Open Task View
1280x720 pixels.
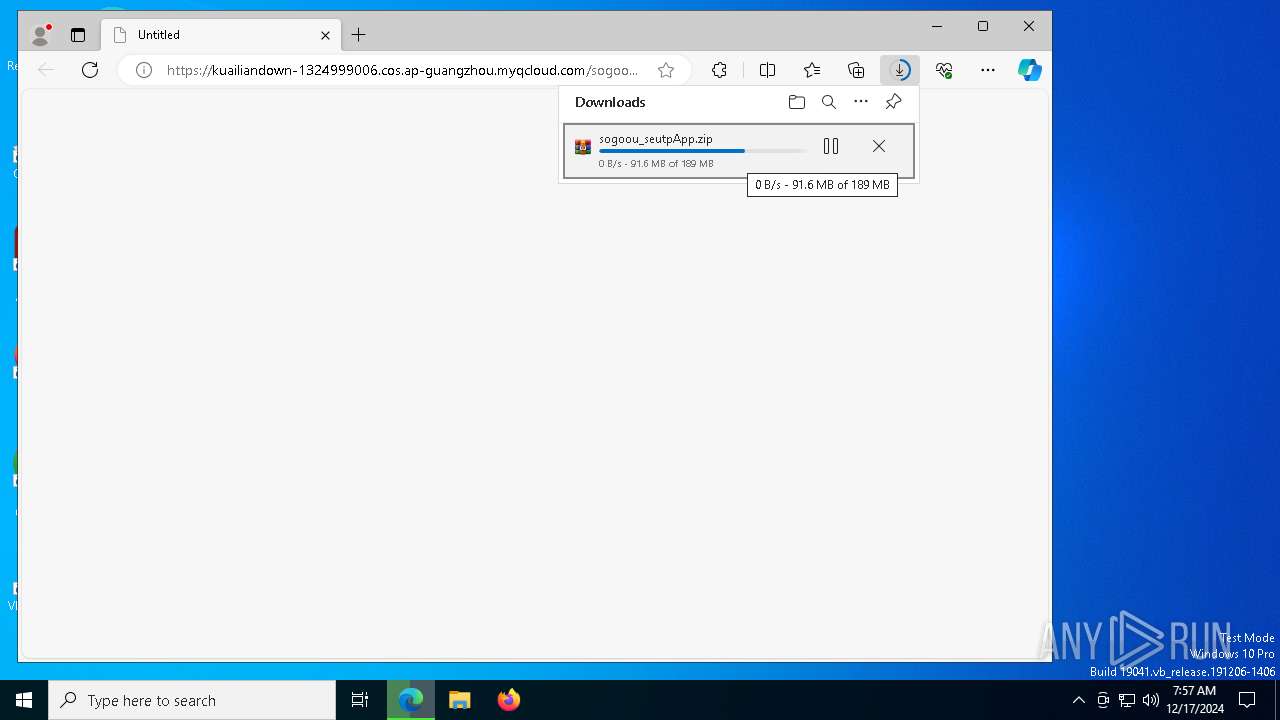pos(360,700)
